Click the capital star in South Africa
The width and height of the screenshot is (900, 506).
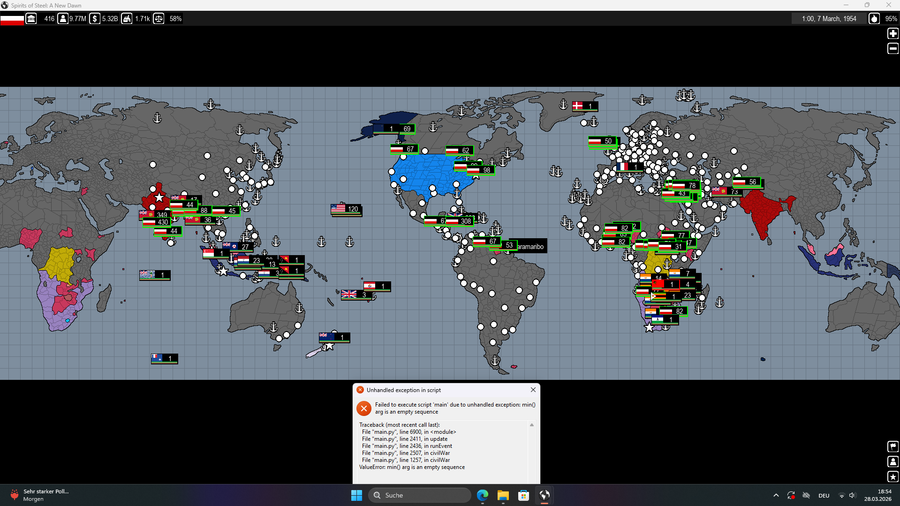(x=649, y=328)
